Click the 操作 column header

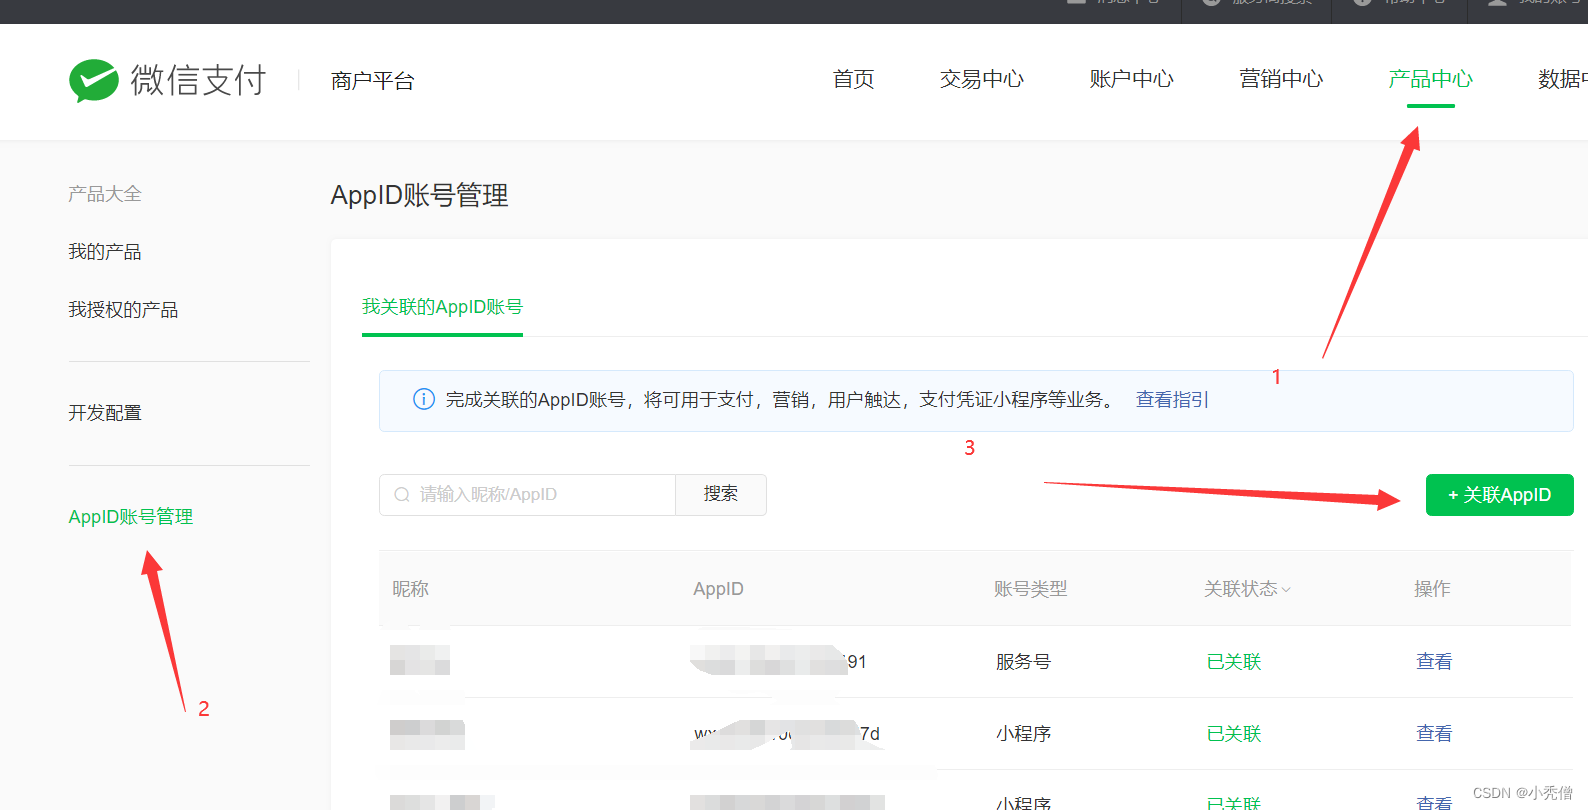1432,589
